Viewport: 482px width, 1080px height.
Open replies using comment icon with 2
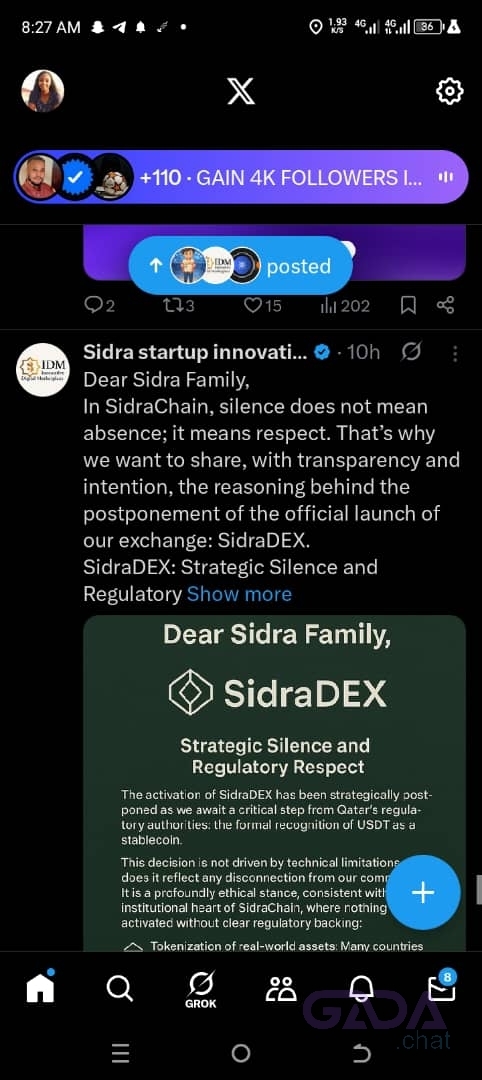[x=100, y=305]
